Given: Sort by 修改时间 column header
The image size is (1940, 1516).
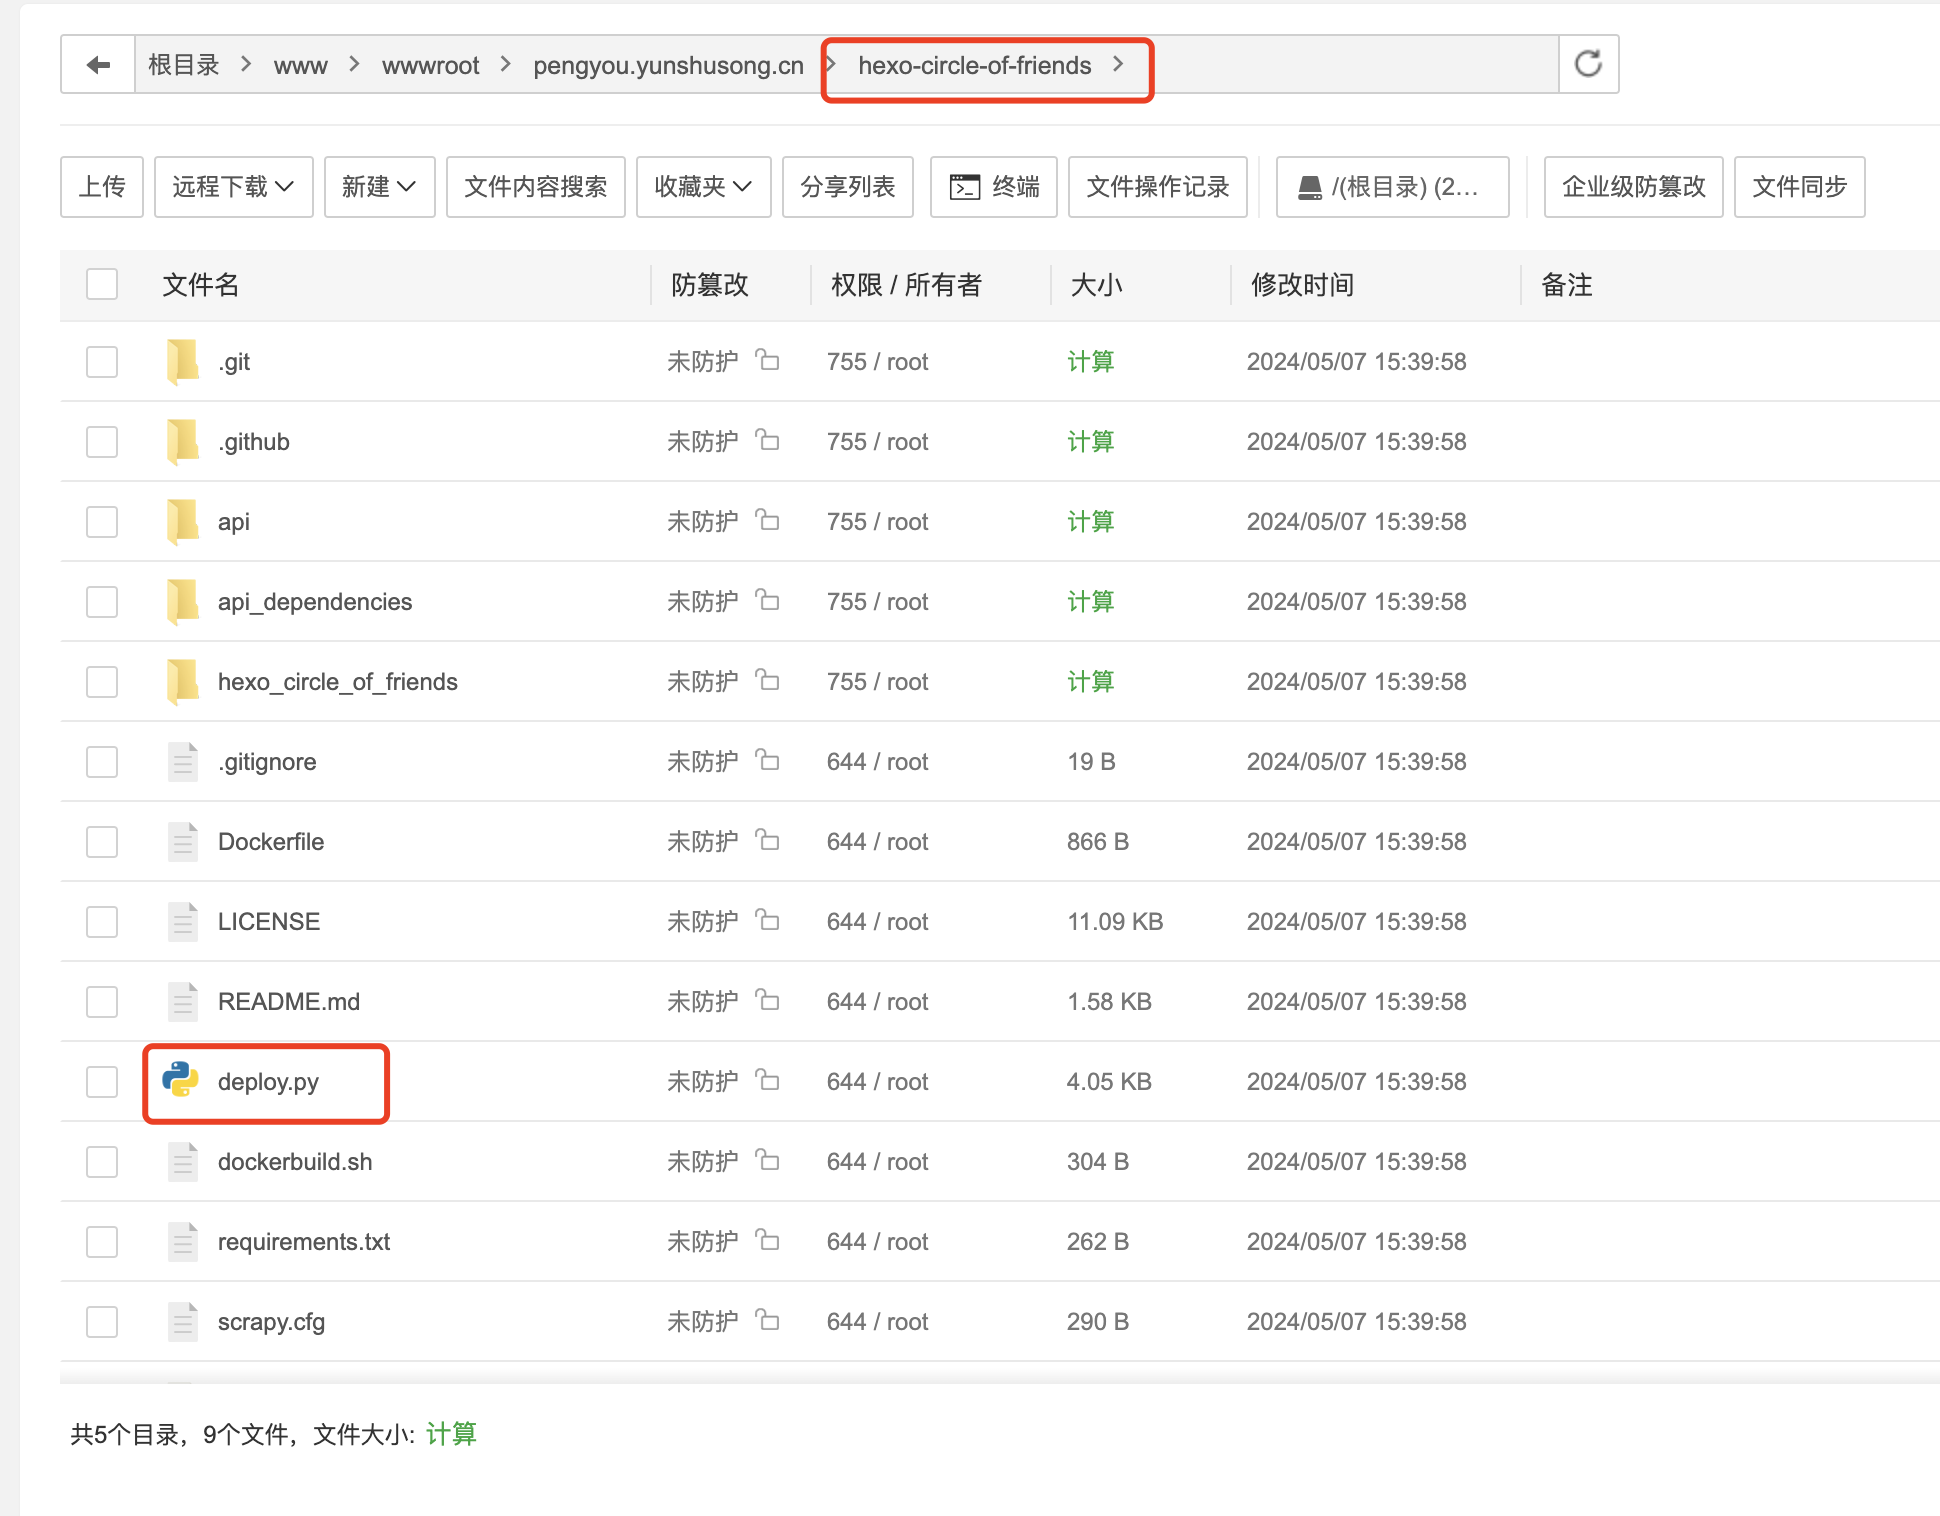Looking at the screenshot, I should 1302,285.
